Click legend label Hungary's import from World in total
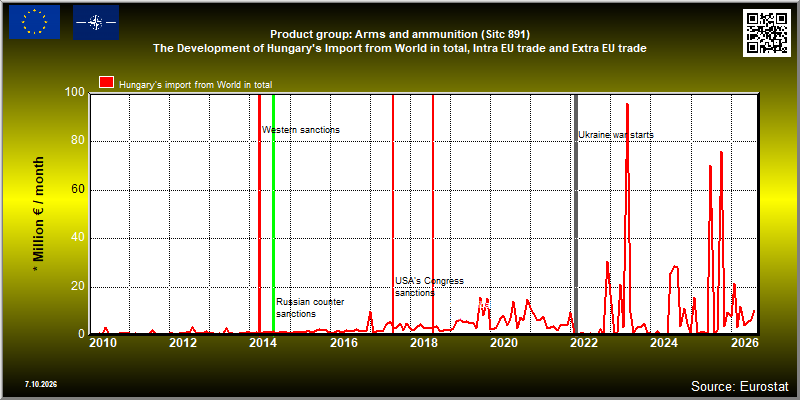Viewport: 800px width, 400px height. click(196, 85)
